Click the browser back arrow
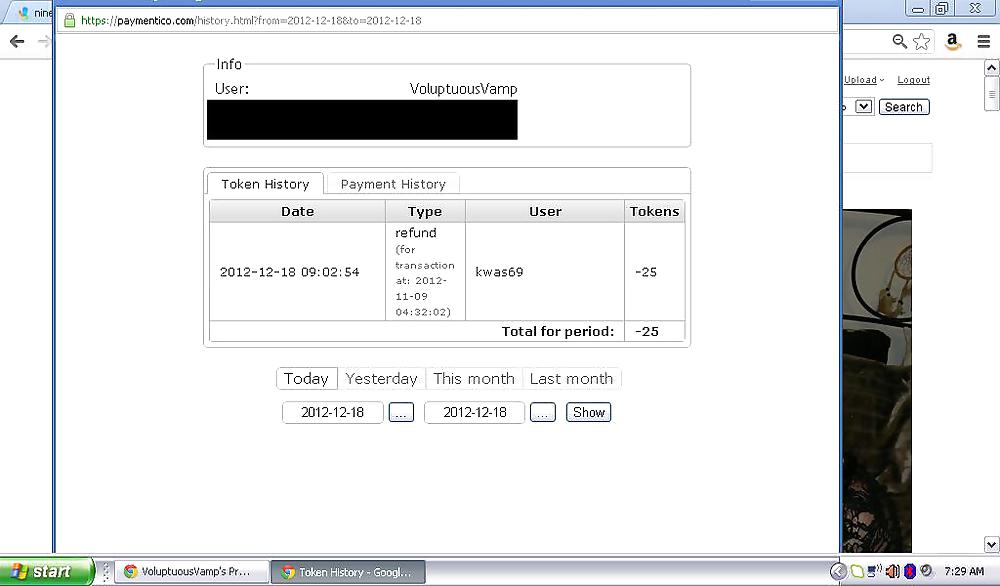The image size is (1000, 586). coord(16,41)
